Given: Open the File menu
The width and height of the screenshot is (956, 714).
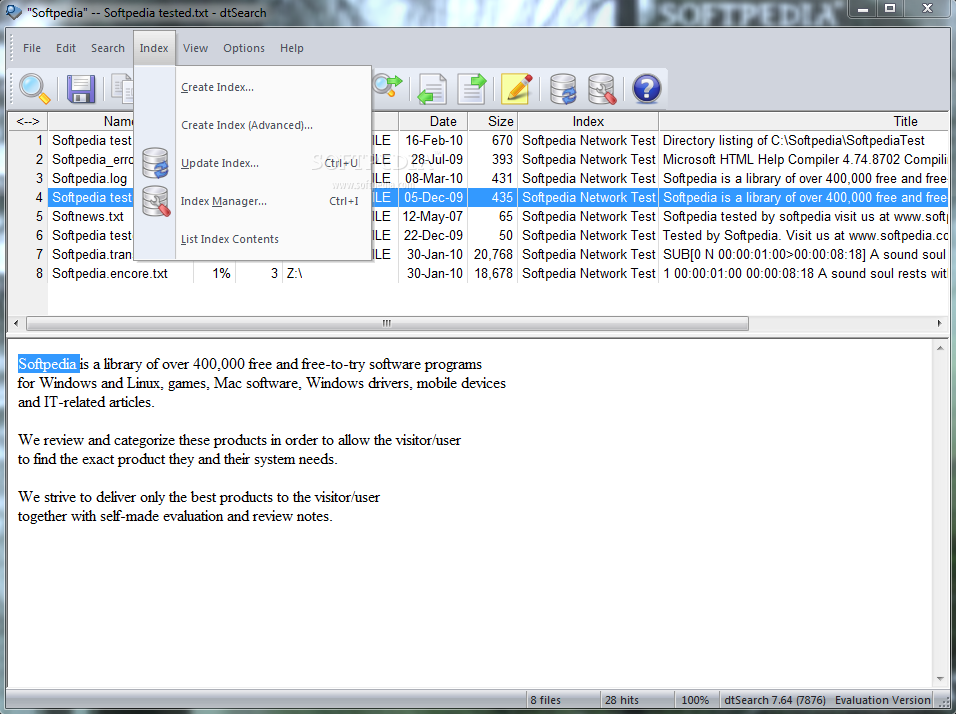Looking at the screenshot, I should tap(32, 48).
